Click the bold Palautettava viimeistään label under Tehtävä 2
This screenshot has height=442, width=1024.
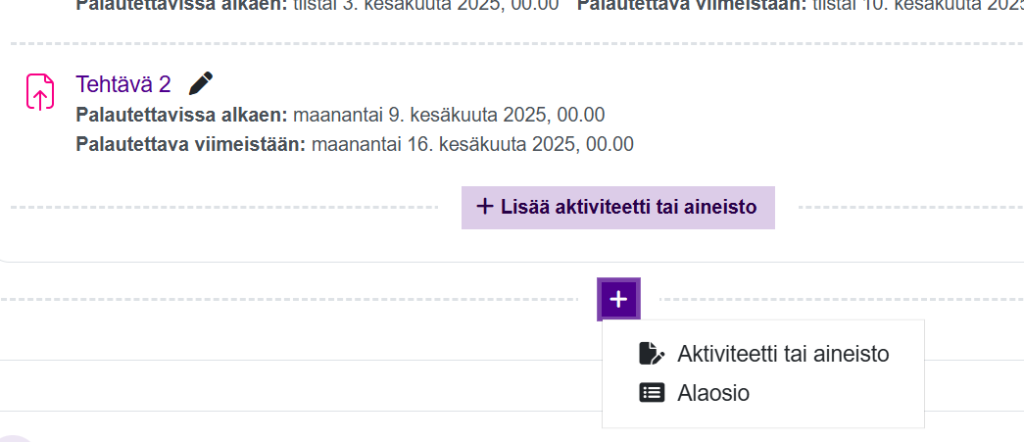pyautogui.click(x=190, y=144)
